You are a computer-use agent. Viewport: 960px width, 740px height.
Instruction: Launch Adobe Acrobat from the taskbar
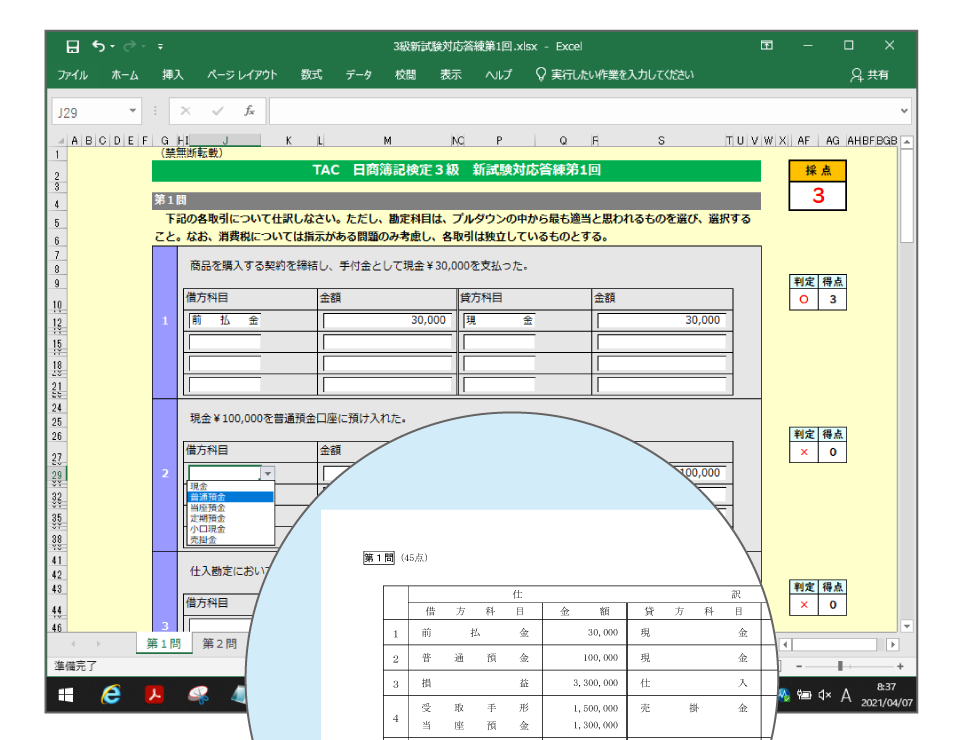[x=155, y=696]
